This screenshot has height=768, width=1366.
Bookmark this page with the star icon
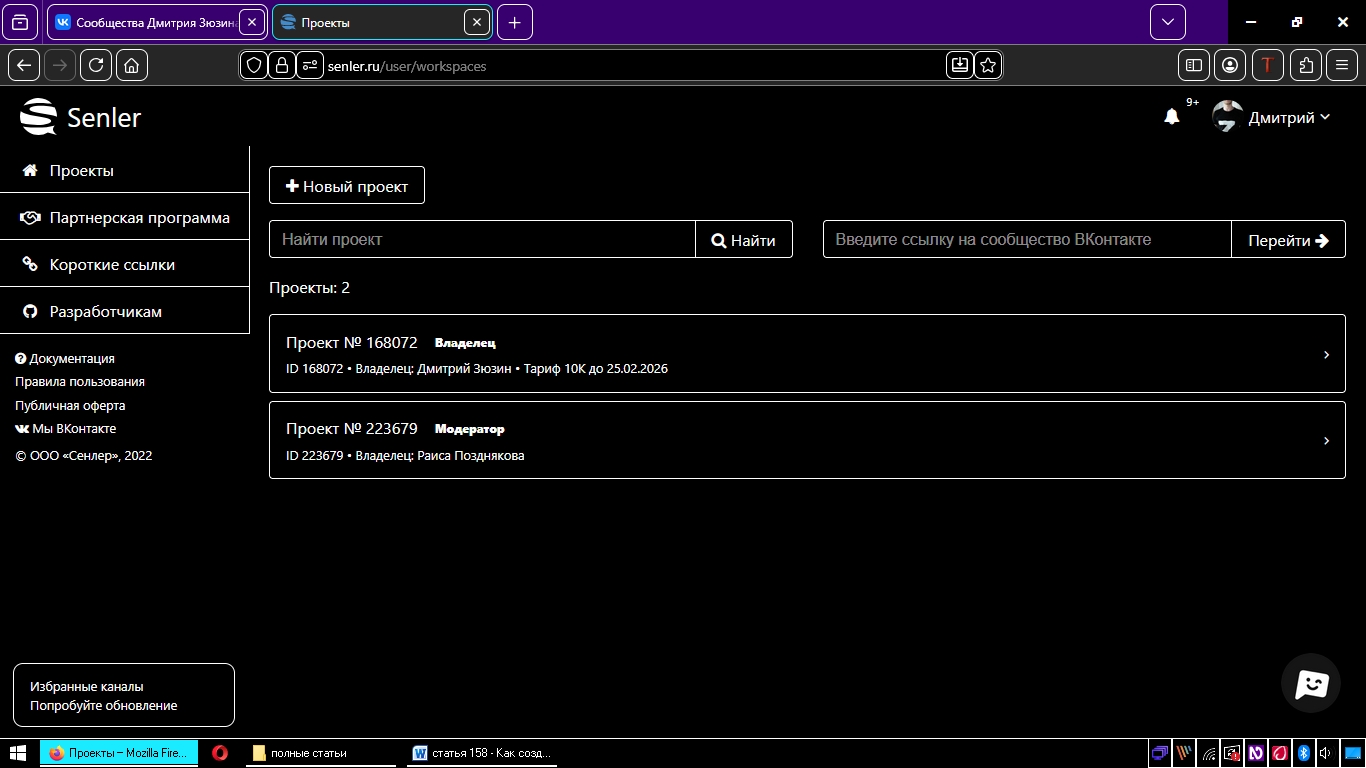(988, 65)
